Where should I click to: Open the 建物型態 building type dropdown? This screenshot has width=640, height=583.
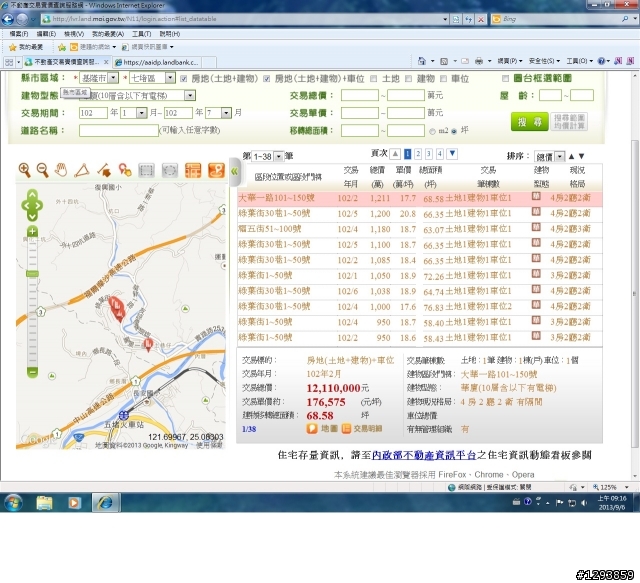coord(138,96)
